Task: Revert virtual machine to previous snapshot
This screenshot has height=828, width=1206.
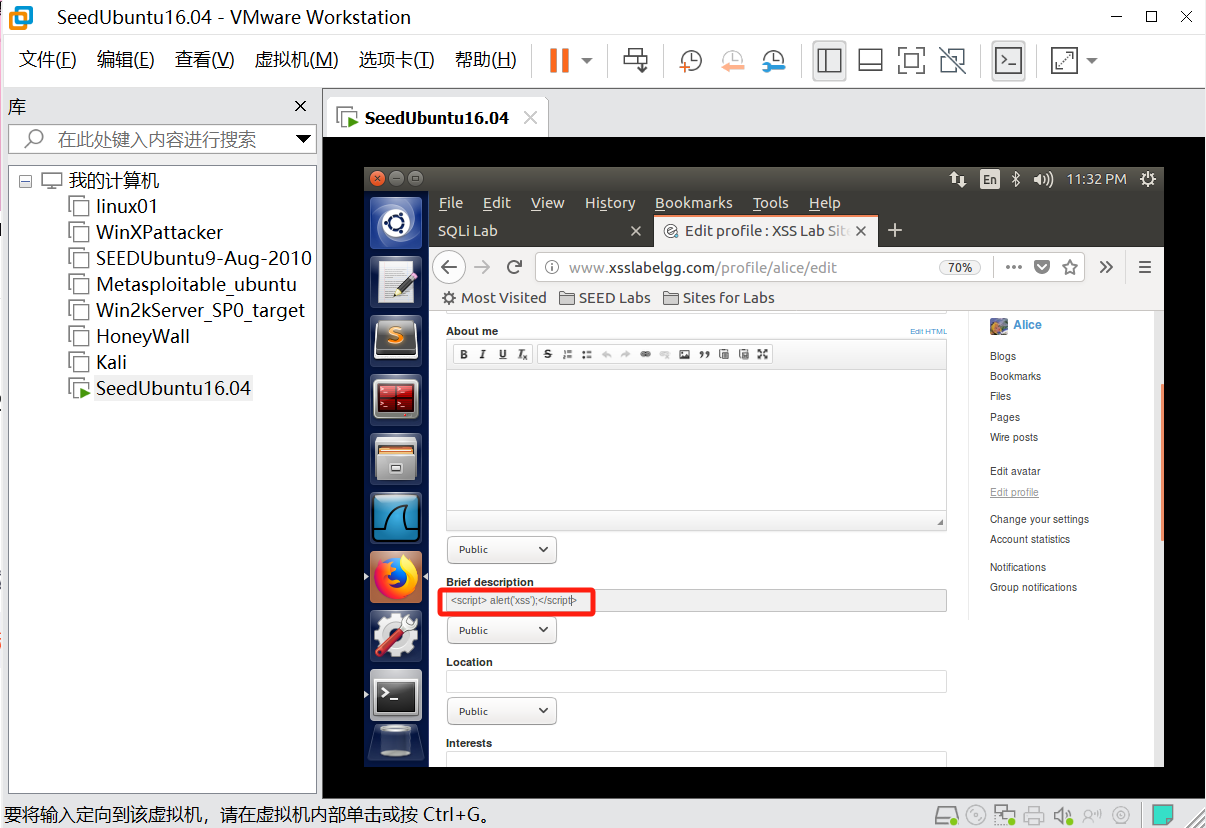Action: (x=732, y=61)
